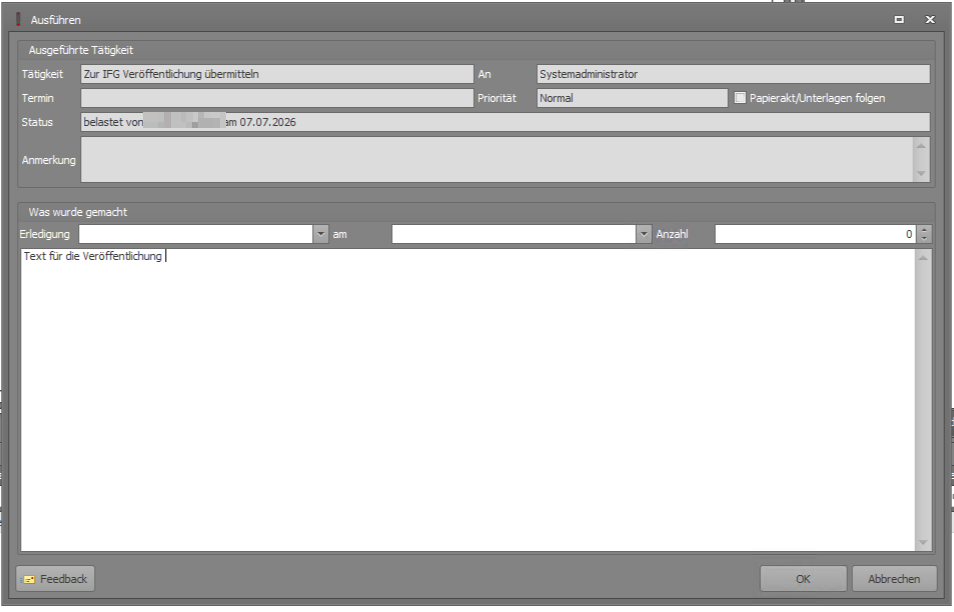Maximize the Ausführen dialog window
The width and height of the screenshot is (954, 612).
click(899, 19)
